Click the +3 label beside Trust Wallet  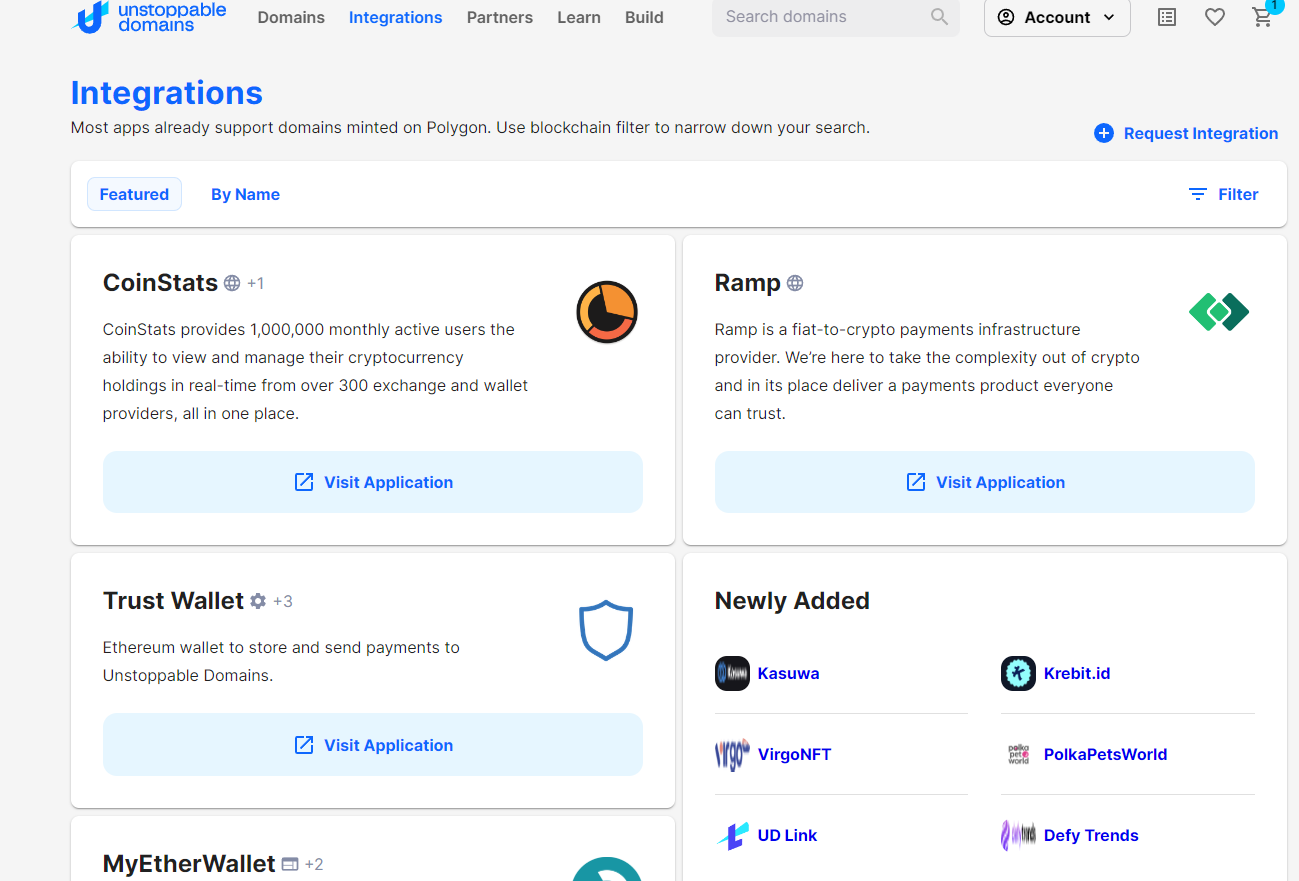[283, 601]
